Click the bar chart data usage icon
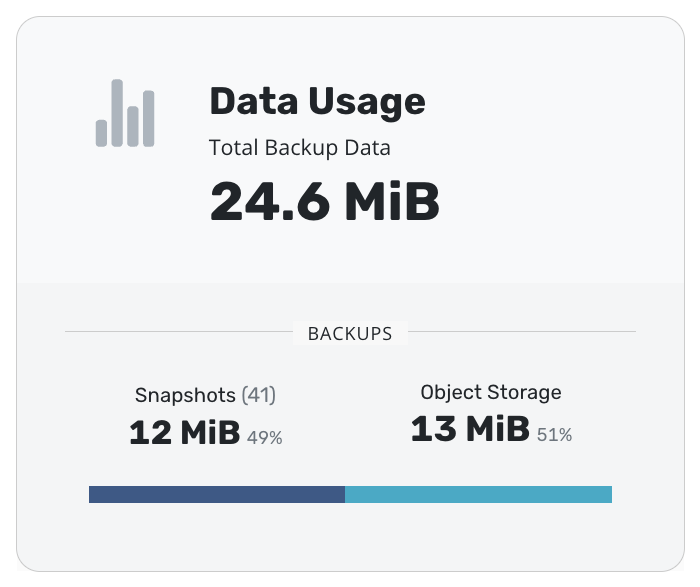Viewport: 700px width, 587px height. point(125,113)
